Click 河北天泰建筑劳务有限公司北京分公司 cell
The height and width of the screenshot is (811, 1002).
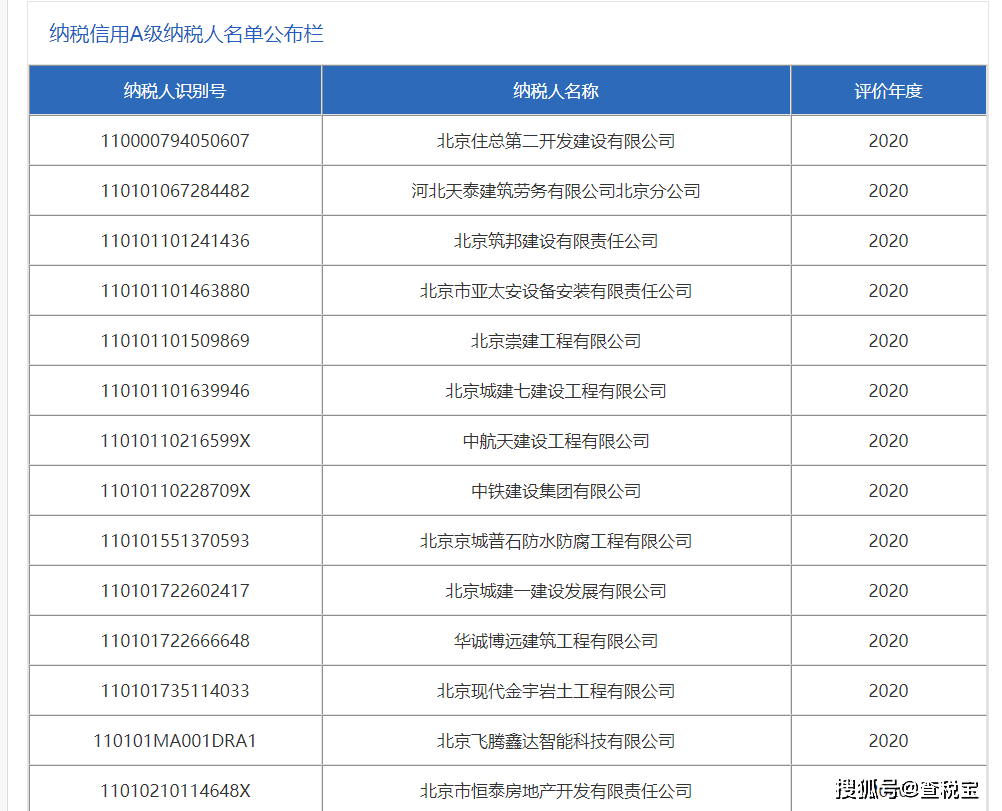556,190
